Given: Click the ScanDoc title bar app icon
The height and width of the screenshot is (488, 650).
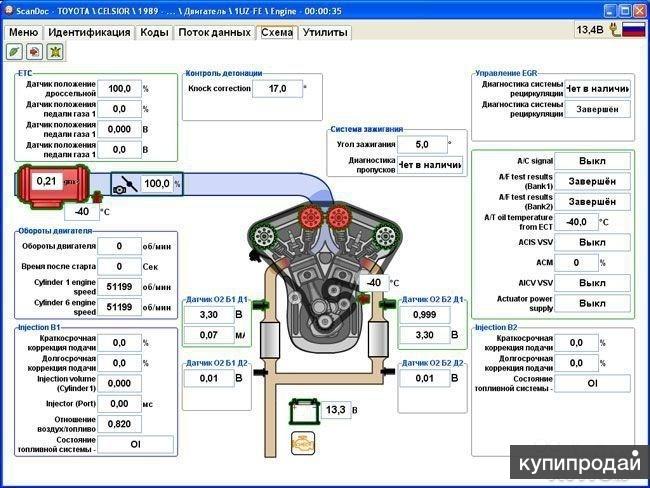Looking at the screenshot, I should (x=8, y=10).
